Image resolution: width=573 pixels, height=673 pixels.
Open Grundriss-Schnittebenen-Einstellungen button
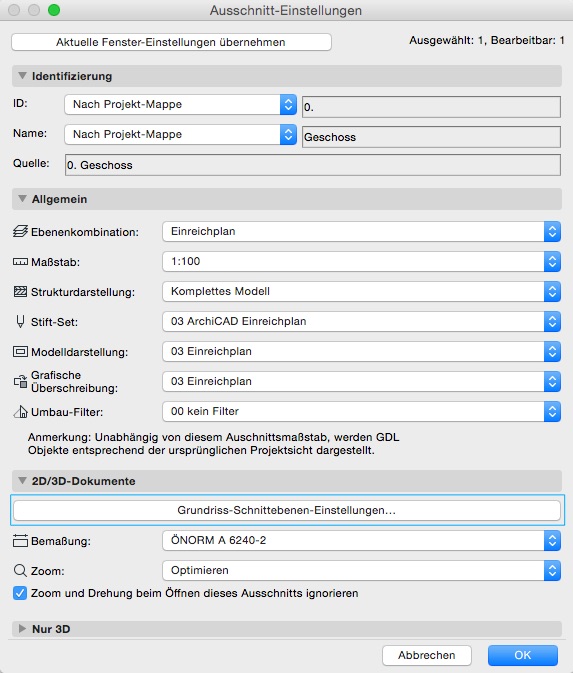[x=287, y=510]
